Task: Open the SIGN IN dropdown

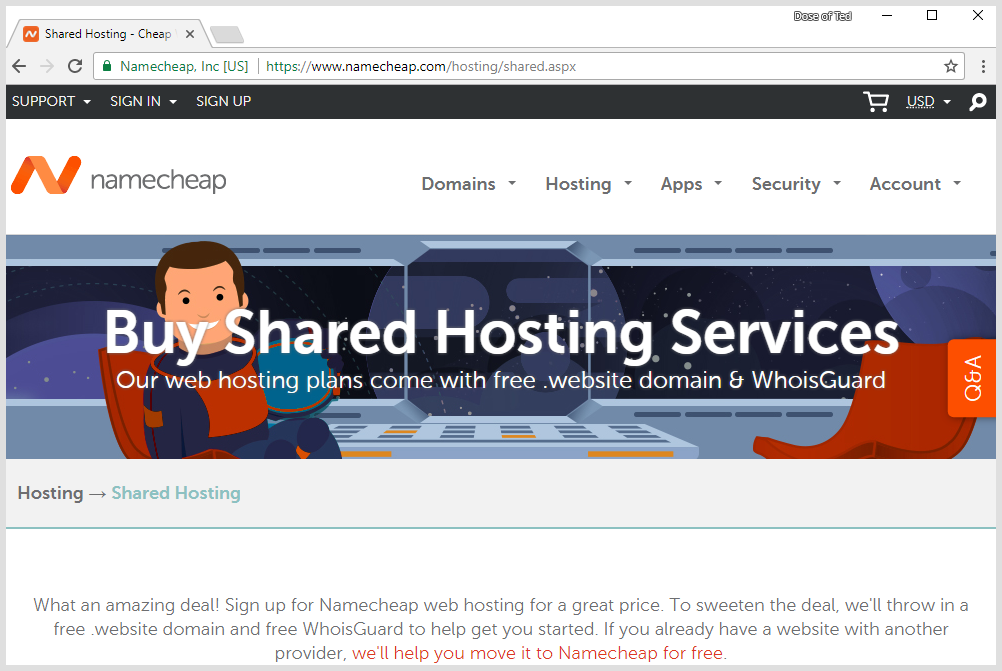Action: (x=135, y=101)
